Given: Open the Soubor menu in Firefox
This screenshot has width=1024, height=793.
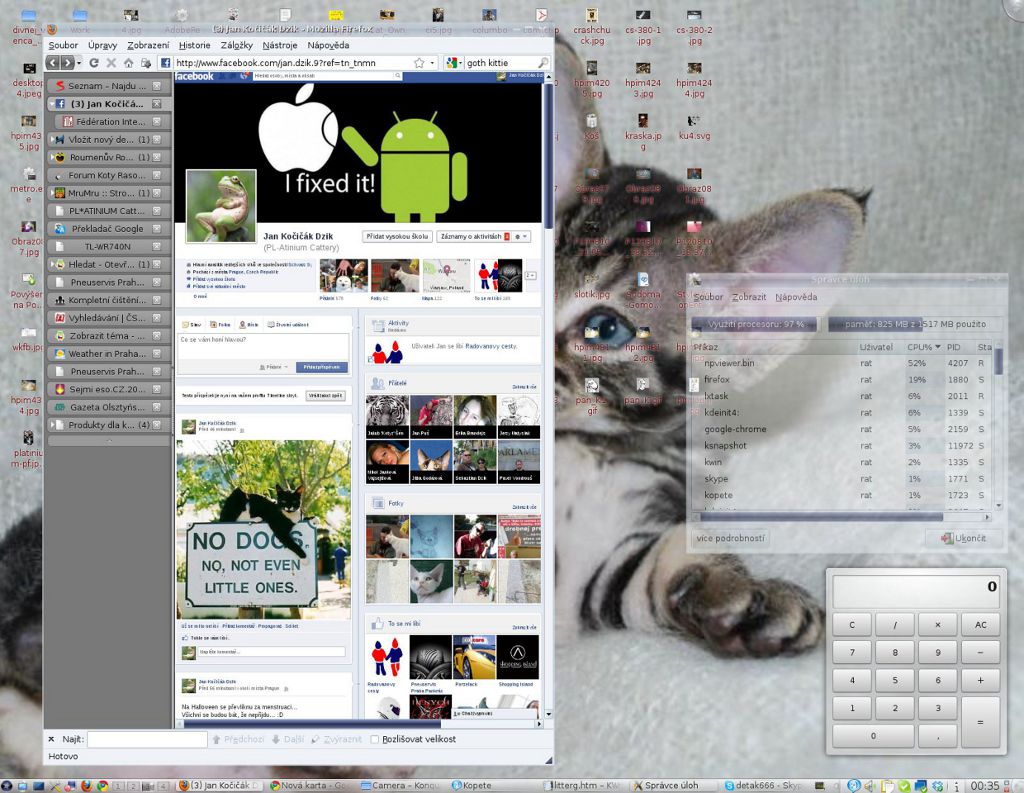Looking at the screenshot, I should tap(63, 45).
